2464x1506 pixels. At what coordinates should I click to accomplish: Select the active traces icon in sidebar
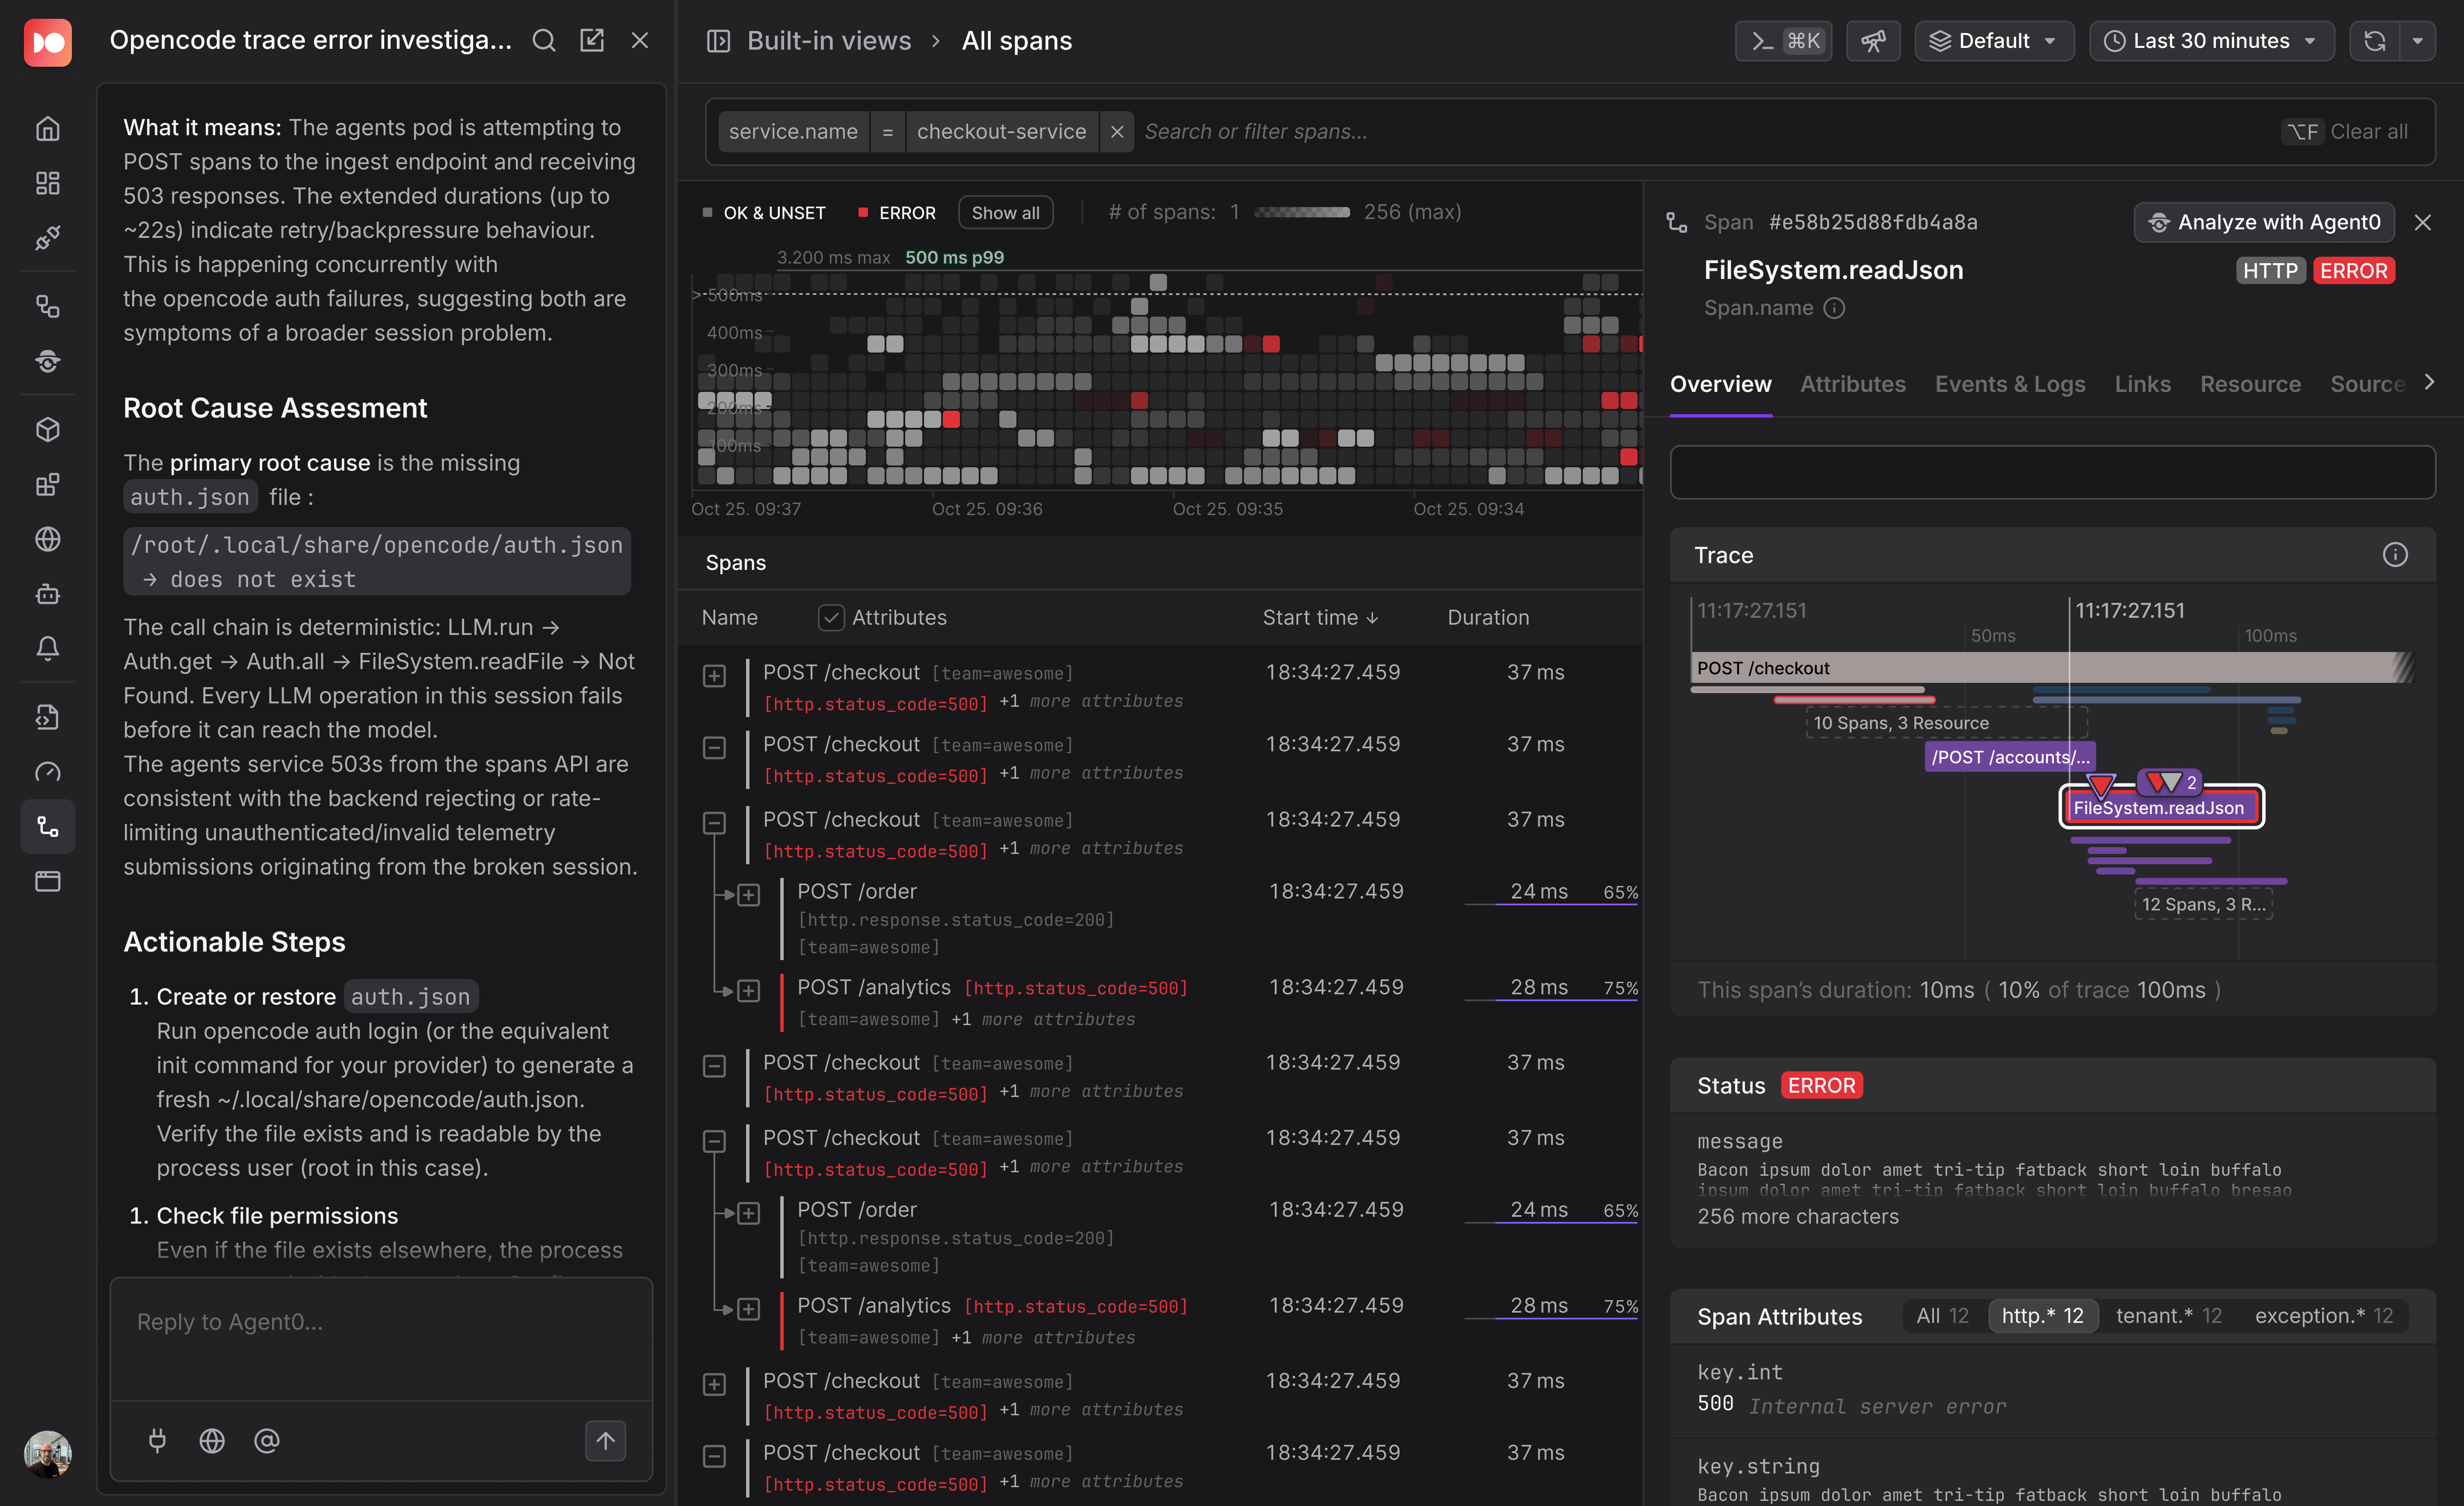pos(47,826)
